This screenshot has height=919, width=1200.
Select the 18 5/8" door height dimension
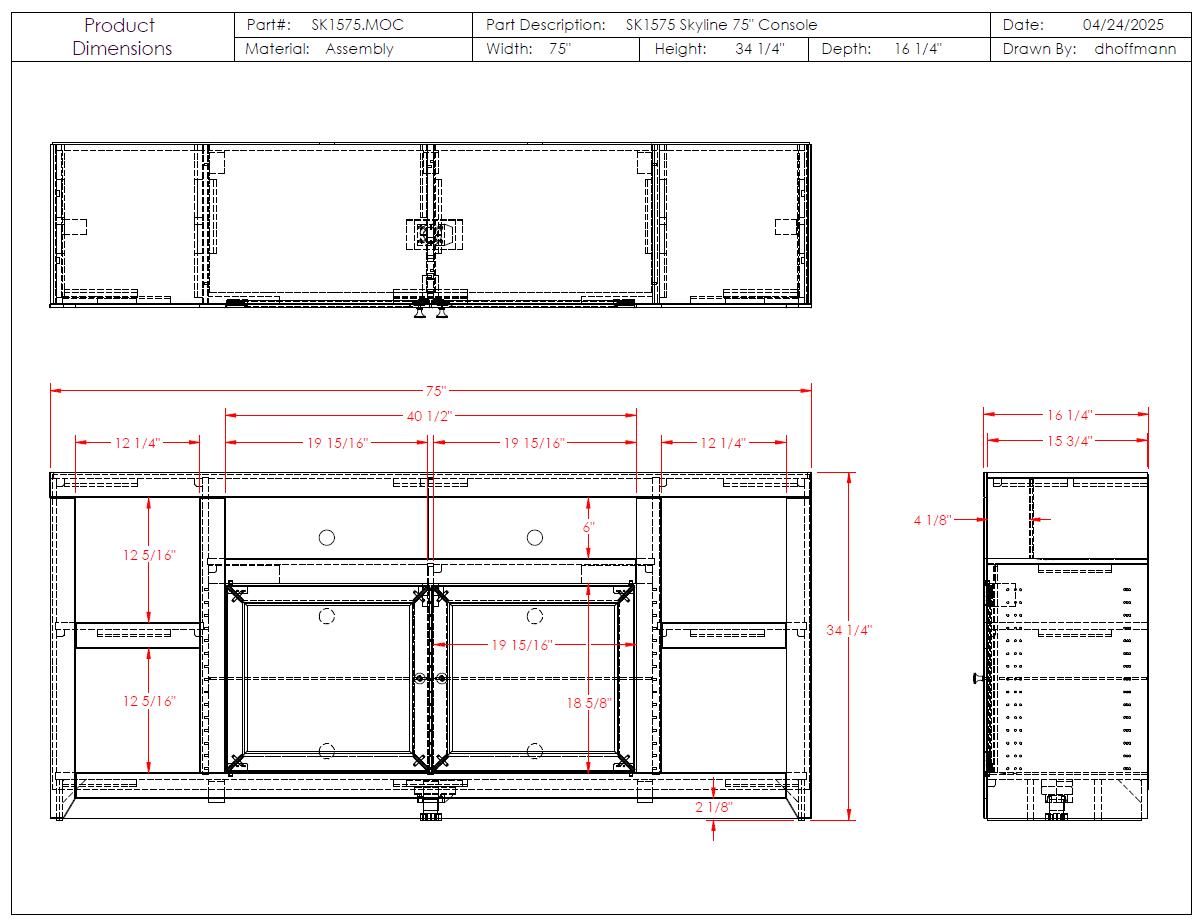pyautogui.click(x=588, y=703)
